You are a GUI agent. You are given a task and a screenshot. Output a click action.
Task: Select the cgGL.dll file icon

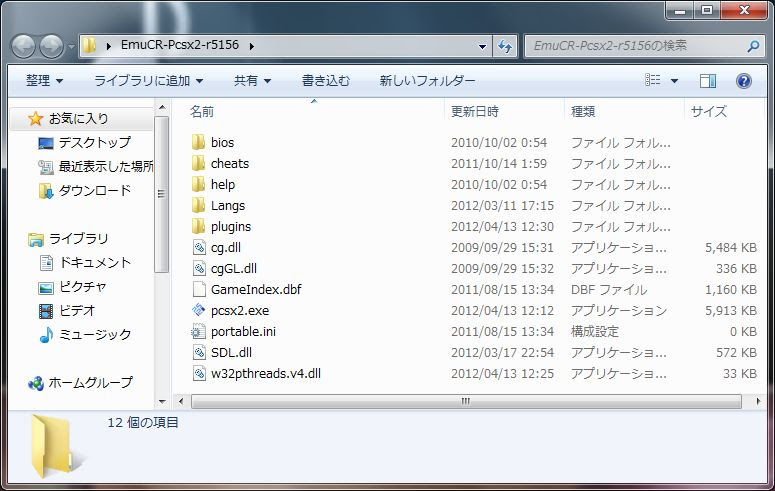tap(199, 268)
